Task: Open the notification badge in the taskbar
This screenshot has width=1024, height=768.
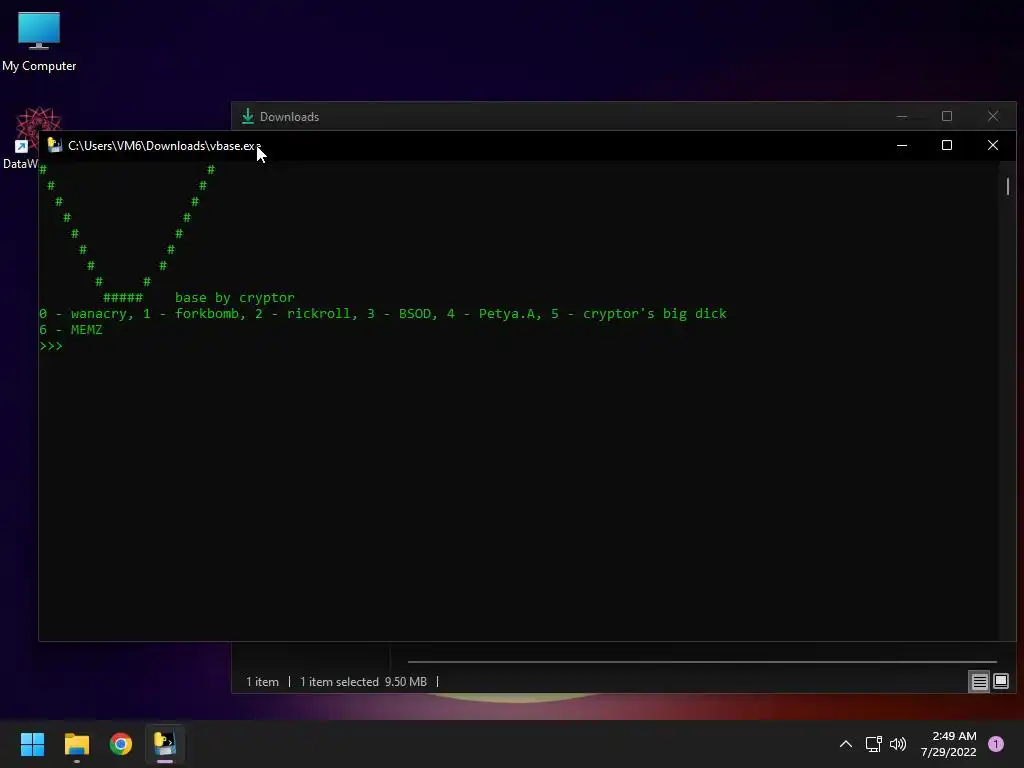Action: pos(996,744)
